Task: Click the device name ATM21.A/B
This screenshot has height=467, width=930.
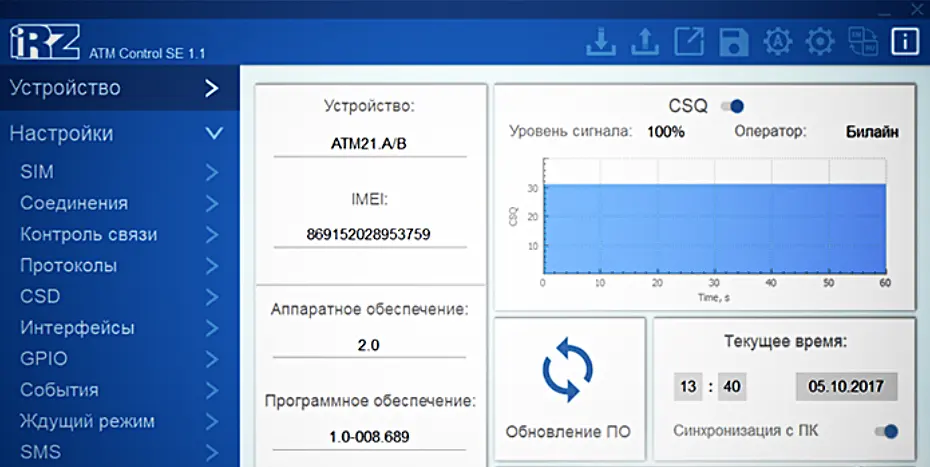Action: click(369, 144)
